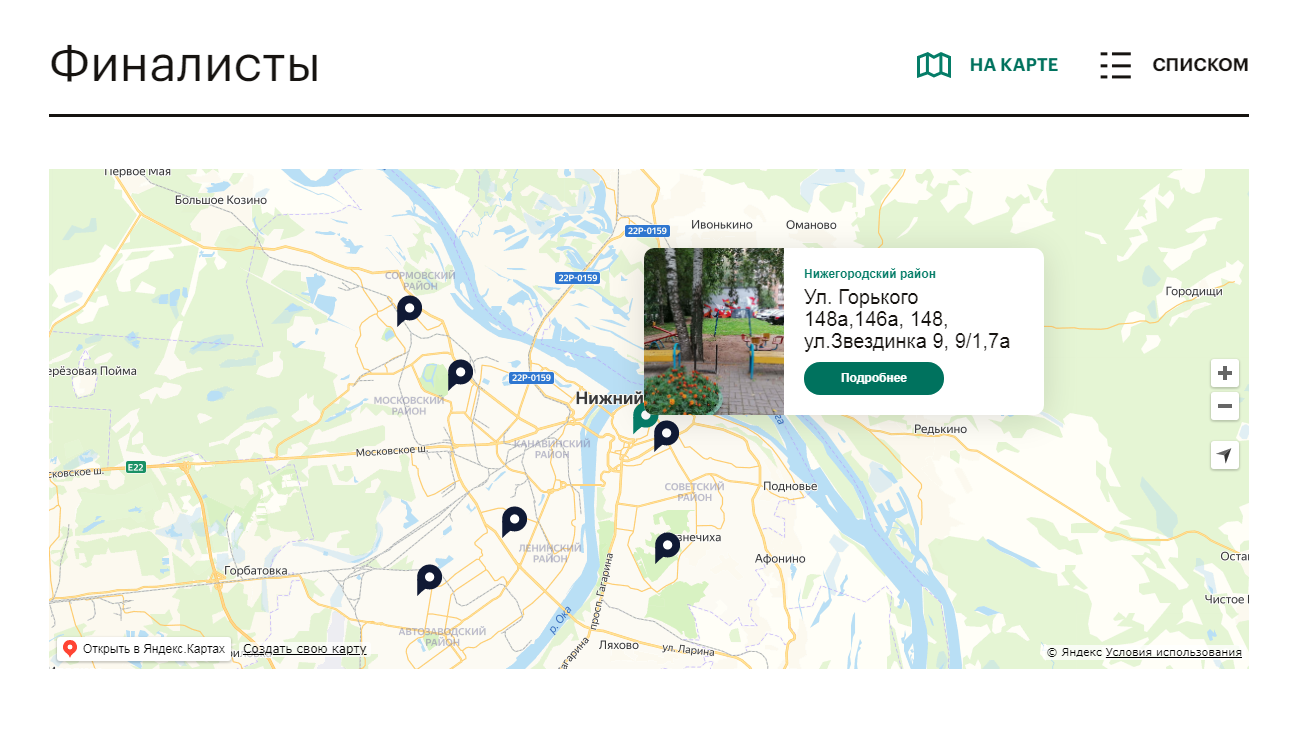
Task: Zoom out the map with minus button
Action: [1225, 406]
